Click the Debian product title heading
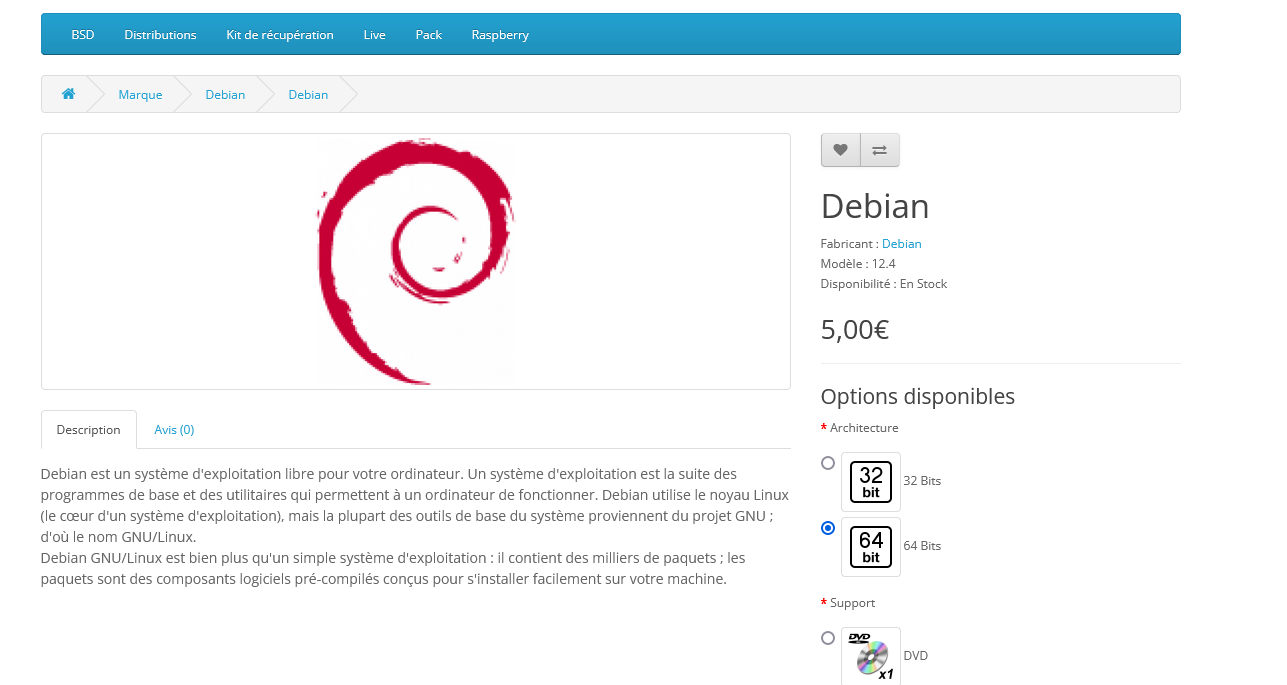Viewport: 1287px width, 685px height. tap(875, 206)
